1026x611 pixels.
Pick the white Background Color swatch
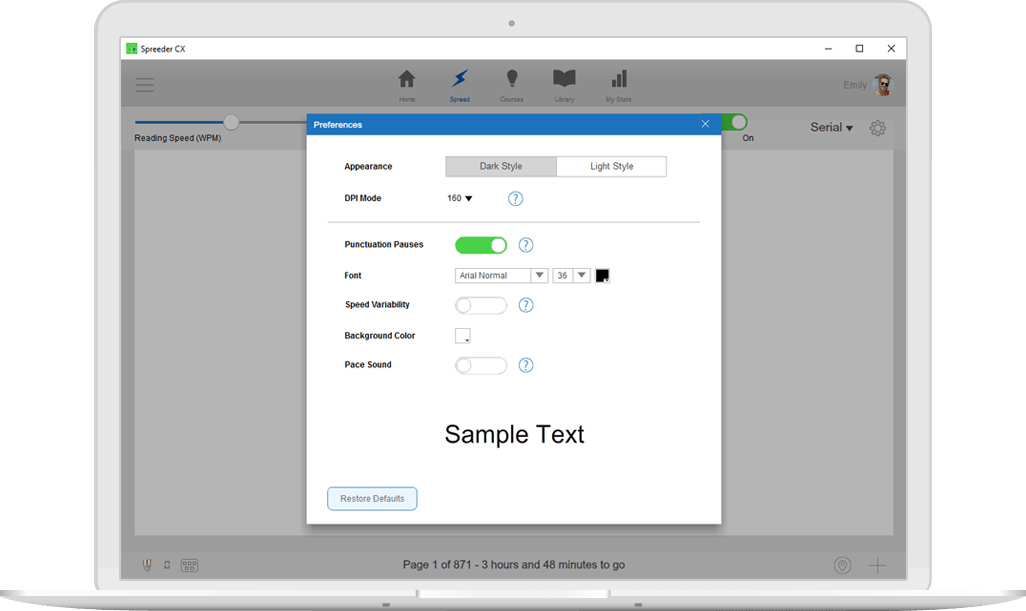point(463,336)
